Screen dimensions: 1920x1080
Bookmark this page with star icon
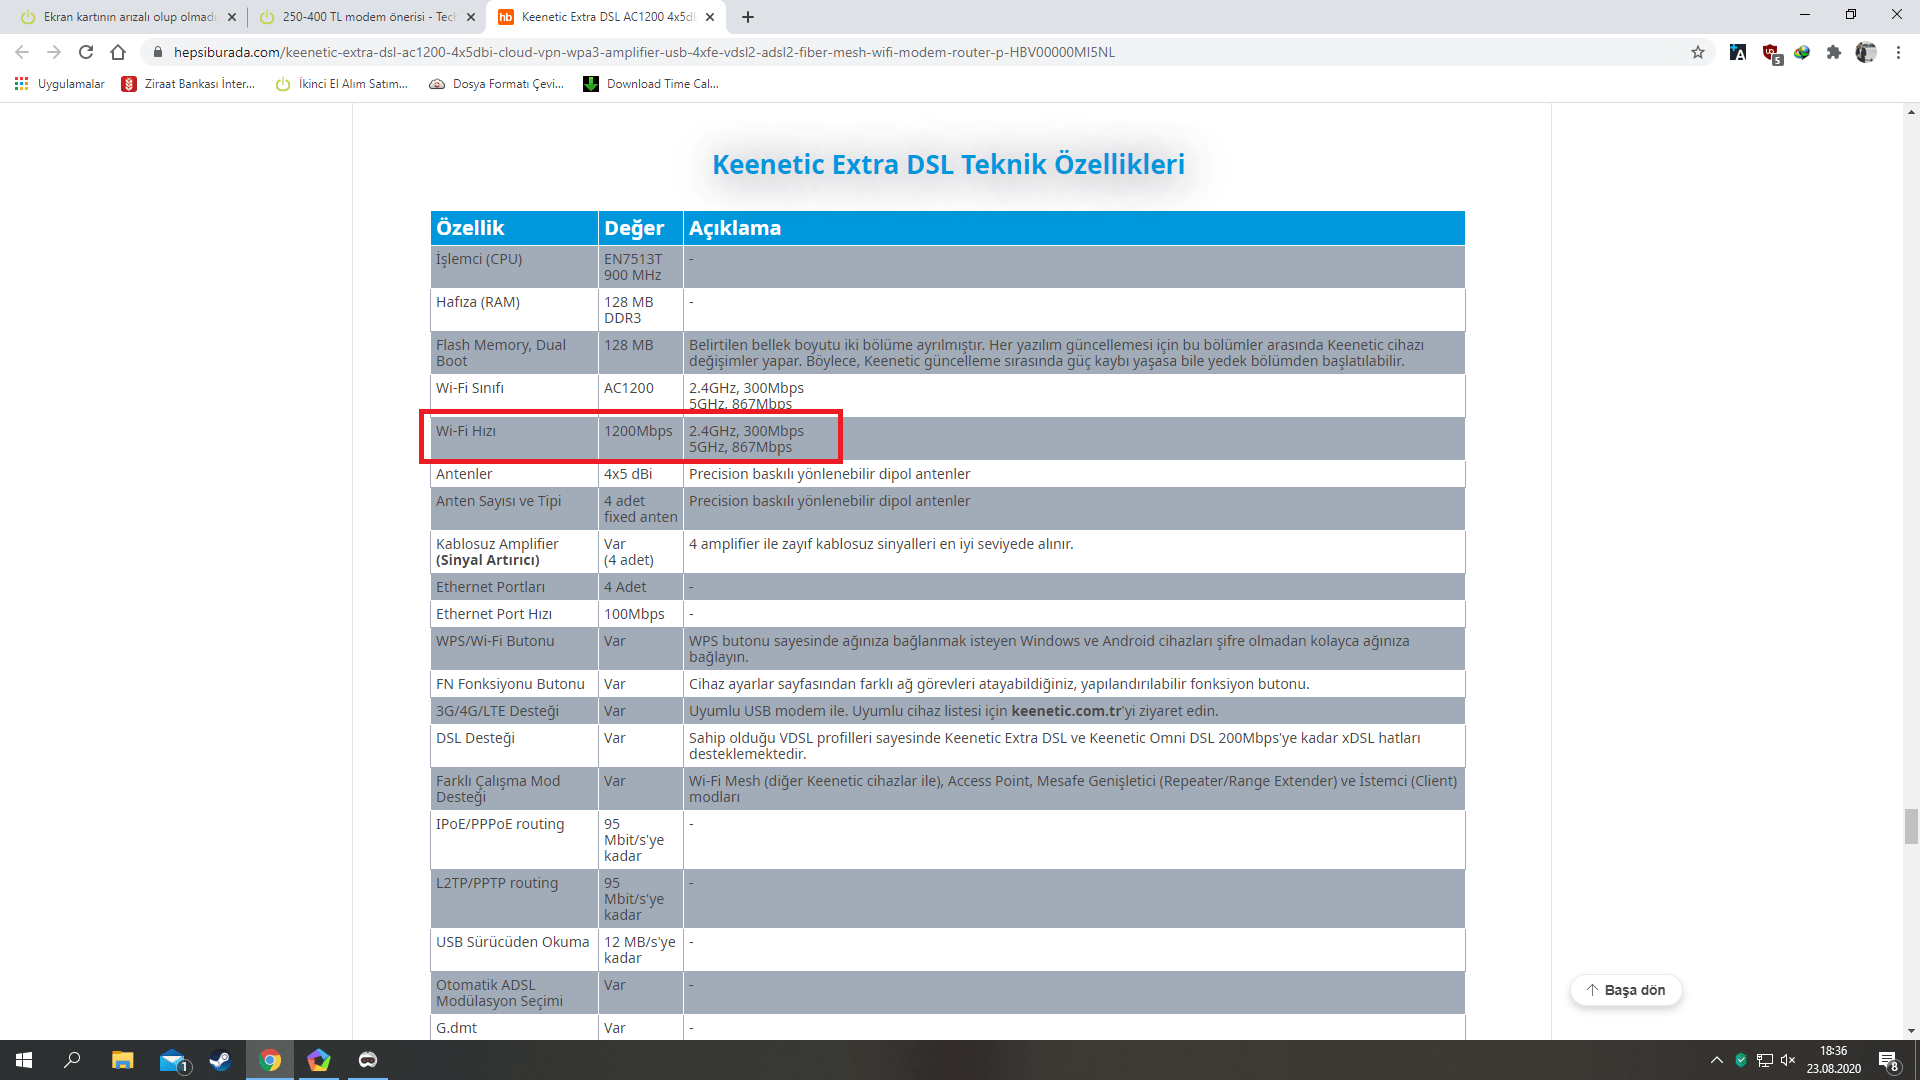pyautogui.click(x=1697, y=52)
